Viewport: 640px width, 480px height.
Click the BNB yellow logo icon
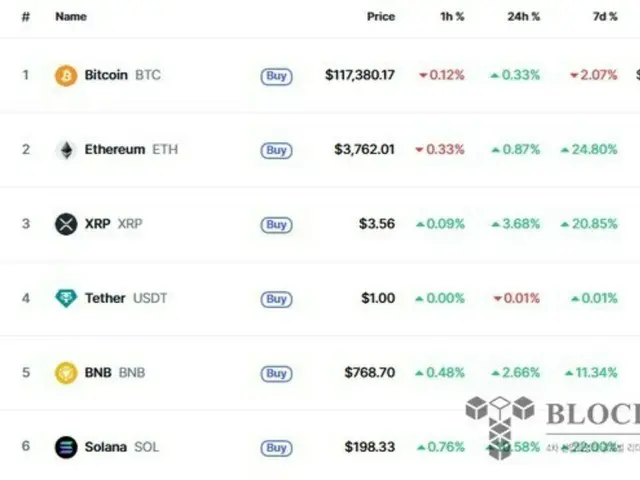(x=66, y=373)
